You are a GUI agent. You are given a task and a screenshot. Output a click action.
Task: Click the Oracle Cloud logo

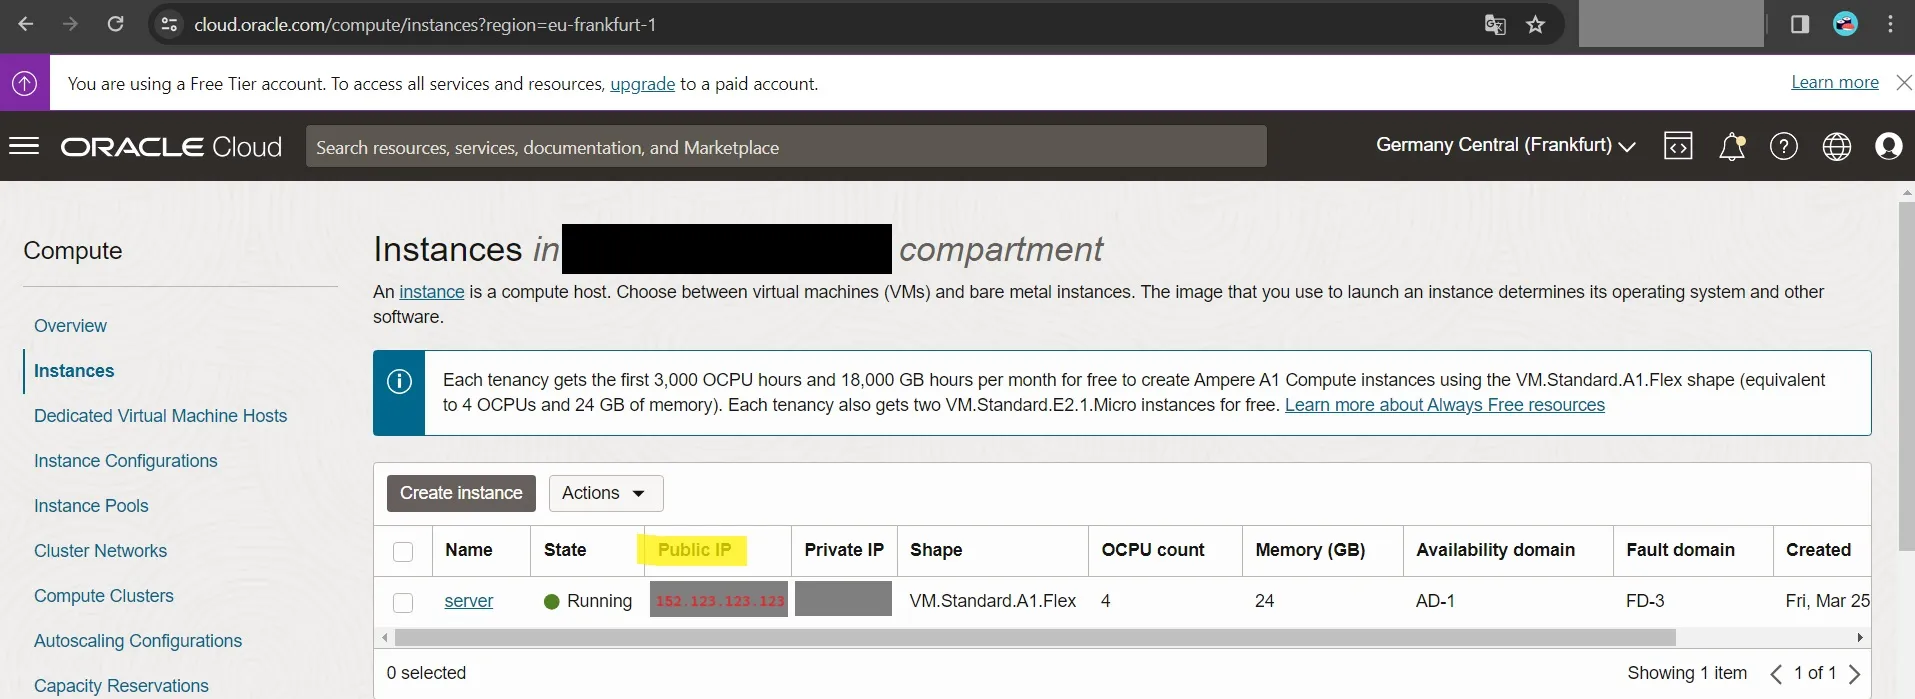[x=172, y=147]
